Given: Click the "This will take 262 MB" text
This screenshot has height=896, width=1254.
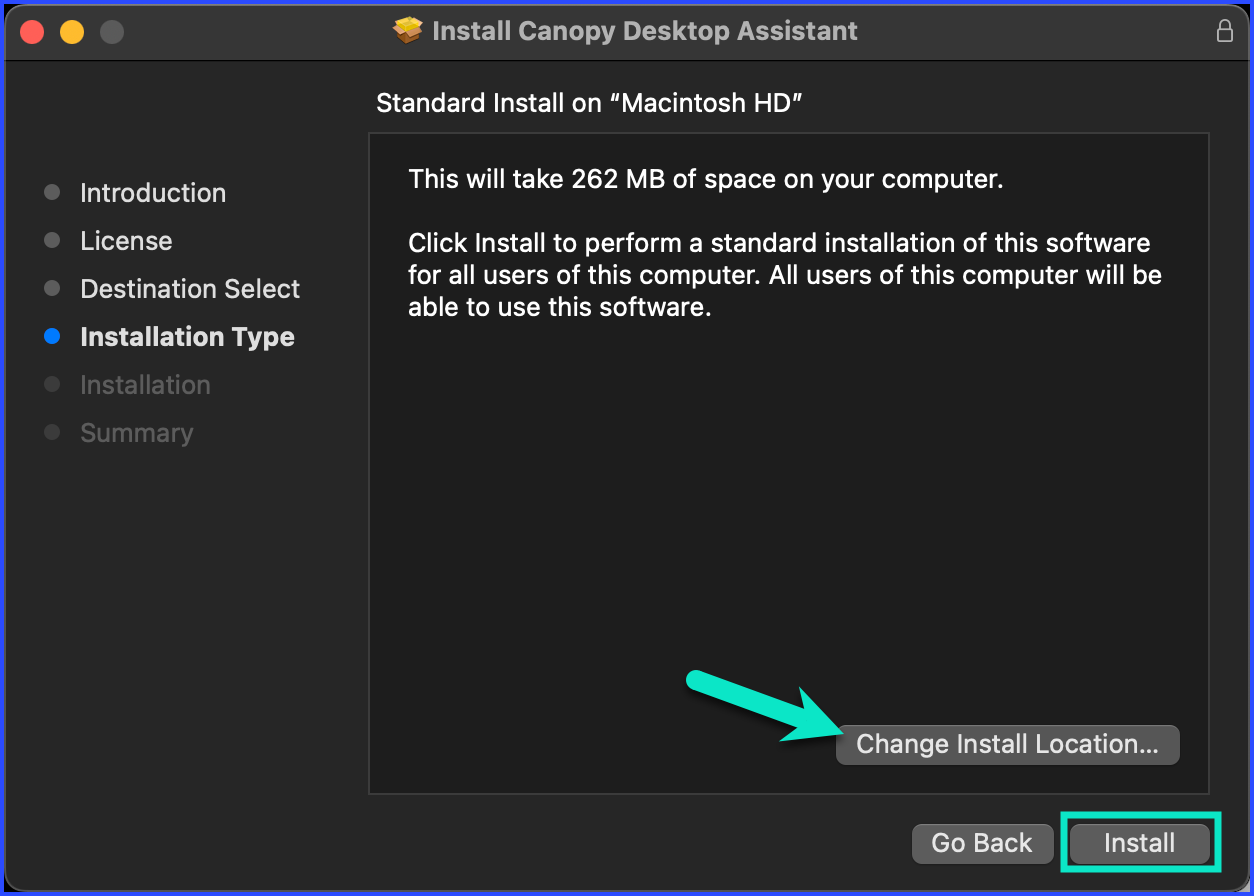Looking at the screenshot, I should (706, 180).
